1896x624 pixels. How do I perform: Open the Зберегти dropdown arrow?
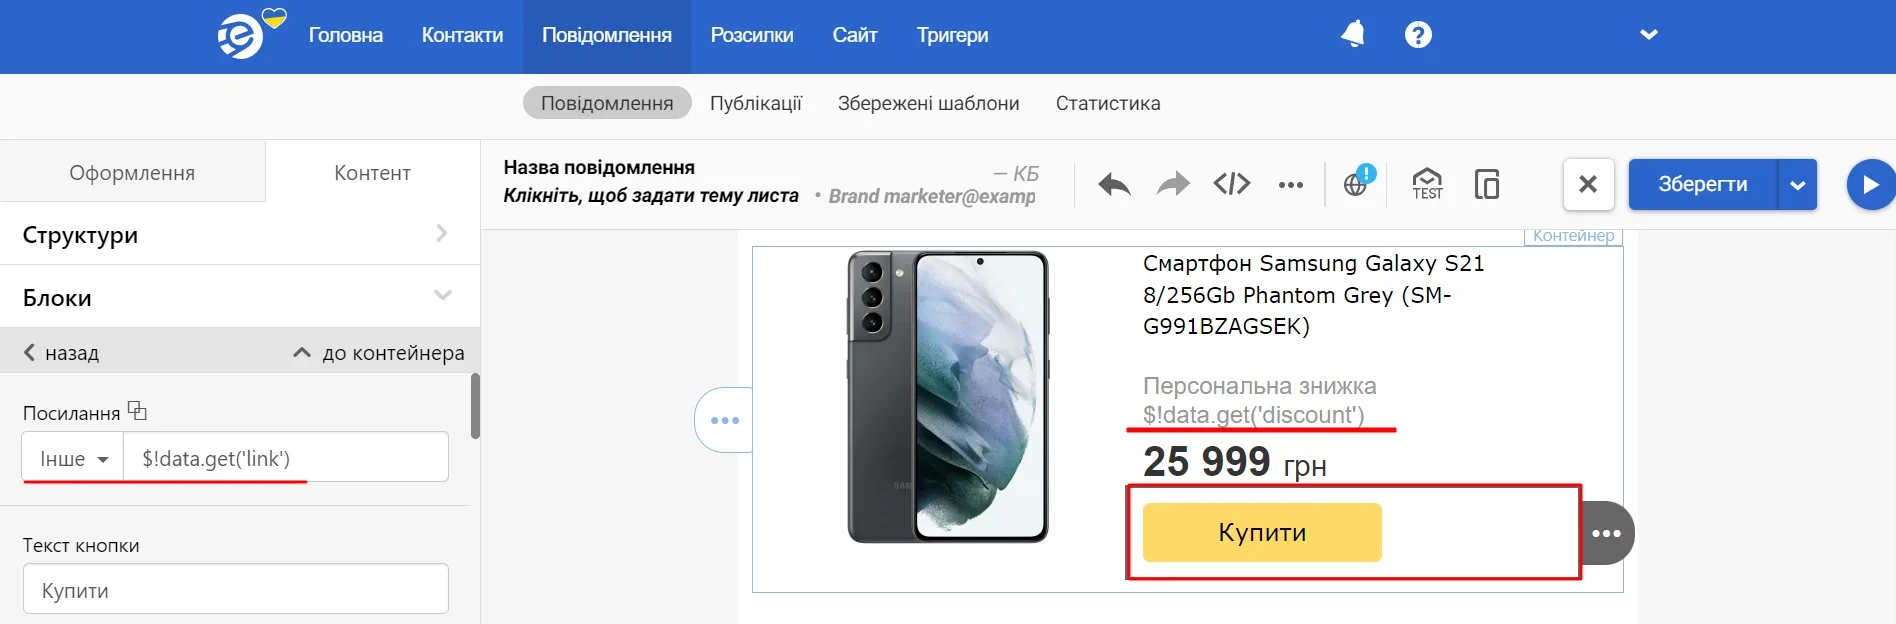(x=1798, y=185)
